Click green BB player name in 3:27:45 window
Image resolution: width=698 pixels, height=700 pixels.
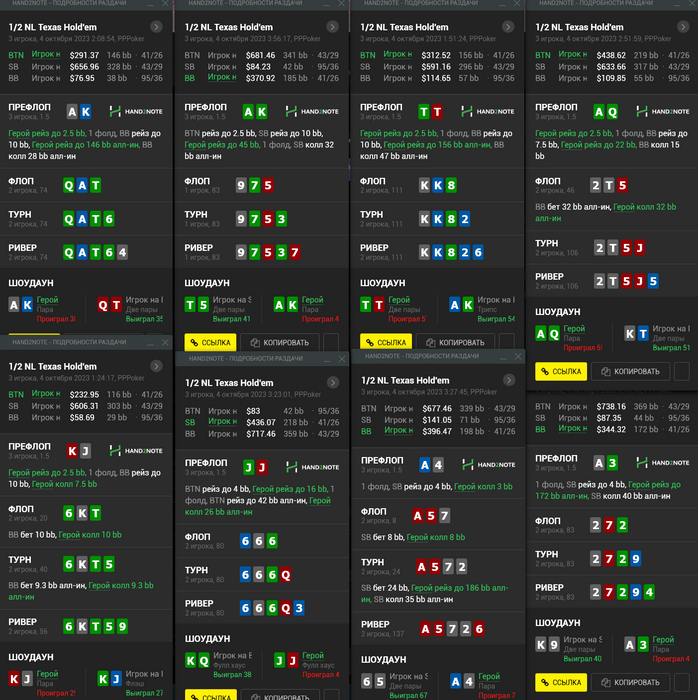click(399, 430)
